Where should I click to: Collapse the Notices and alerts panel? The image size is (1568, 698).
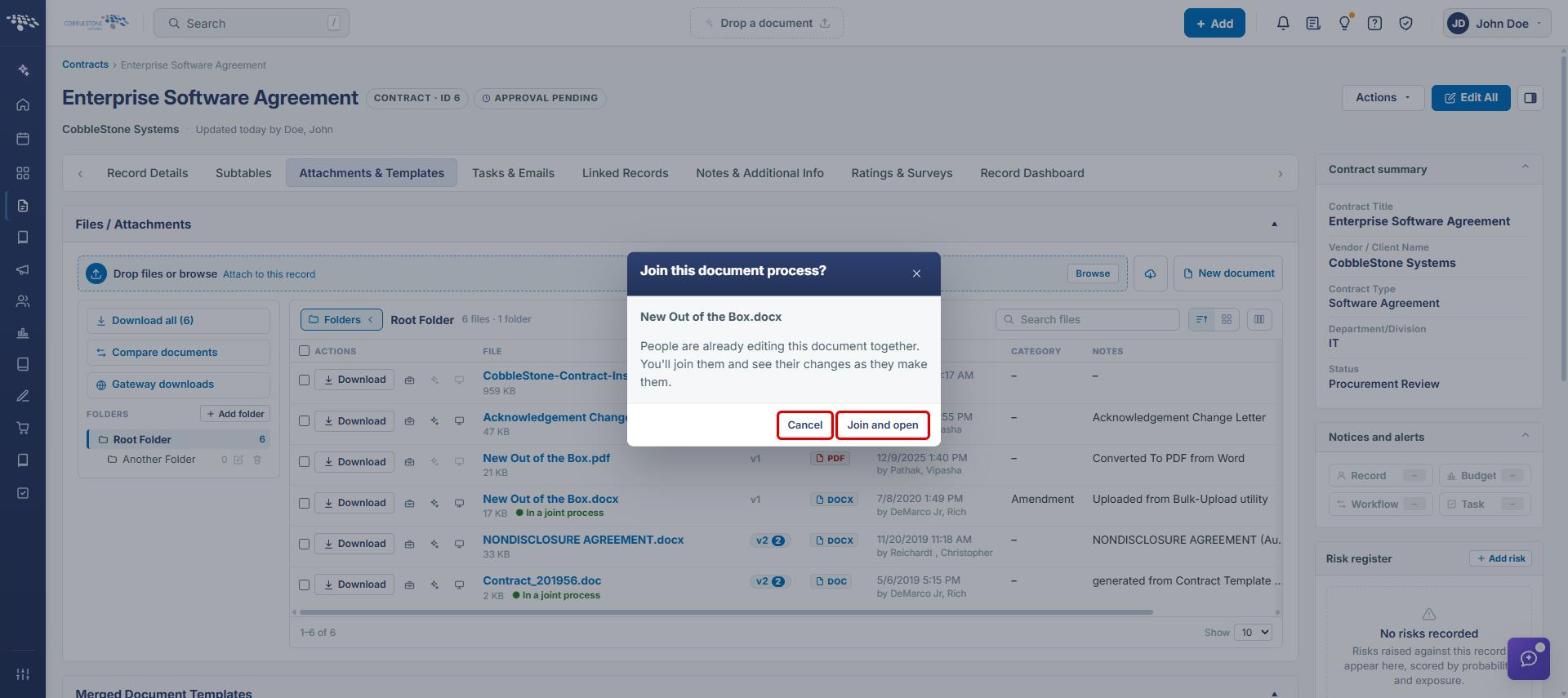(x=1525, y=435)
